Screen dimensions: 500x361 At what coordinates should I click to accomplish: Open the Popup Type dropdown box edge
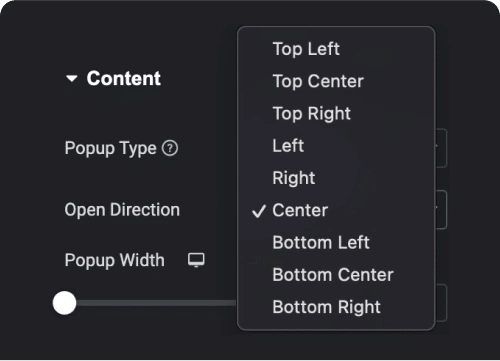point(441,148)
